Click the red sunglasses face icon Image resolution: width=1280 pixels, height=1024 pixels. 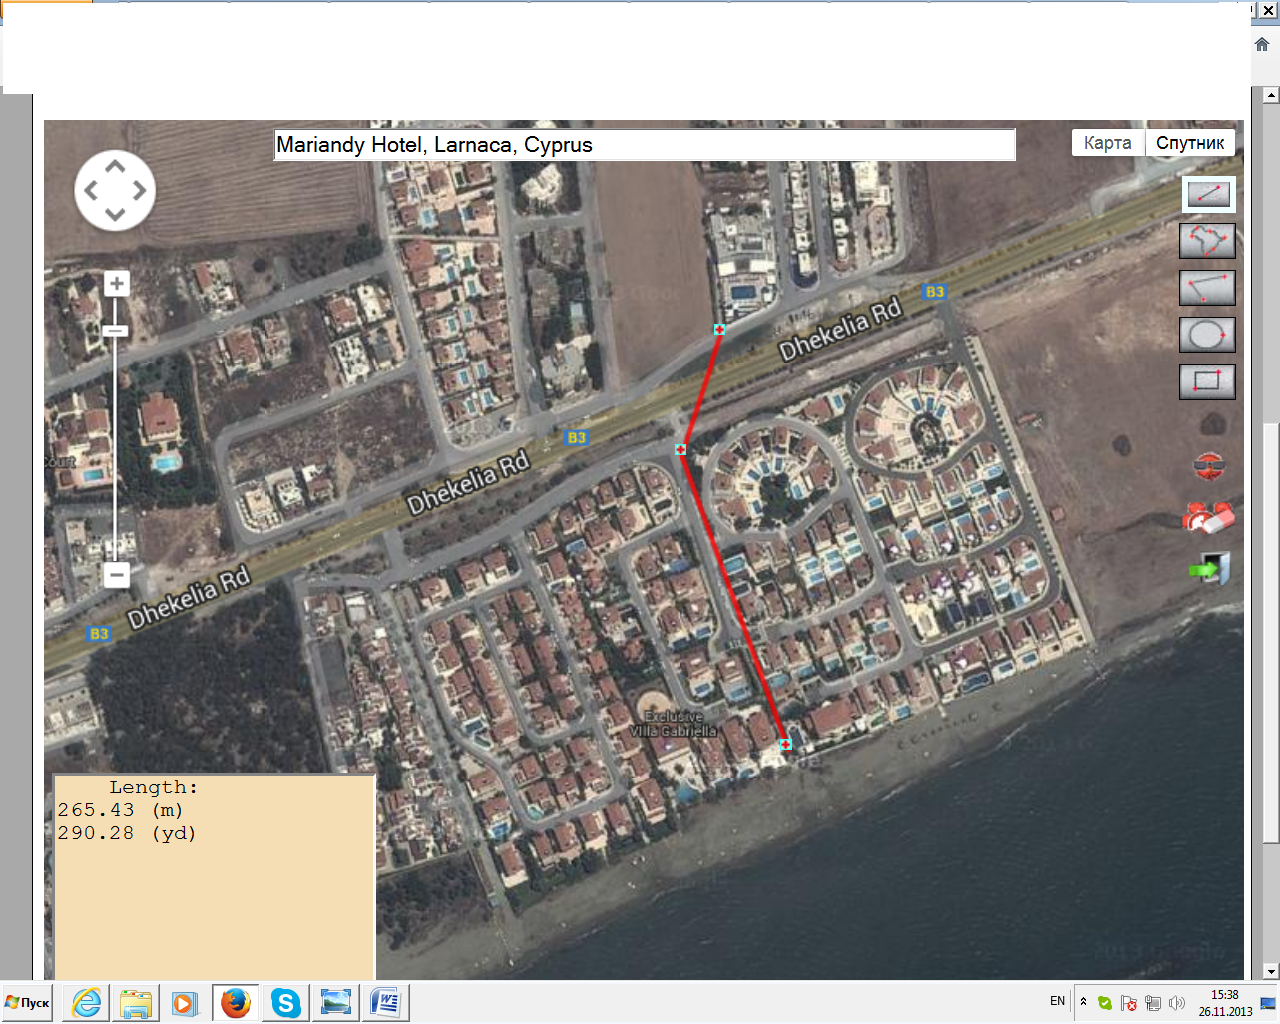click(x=1209, y=466)
